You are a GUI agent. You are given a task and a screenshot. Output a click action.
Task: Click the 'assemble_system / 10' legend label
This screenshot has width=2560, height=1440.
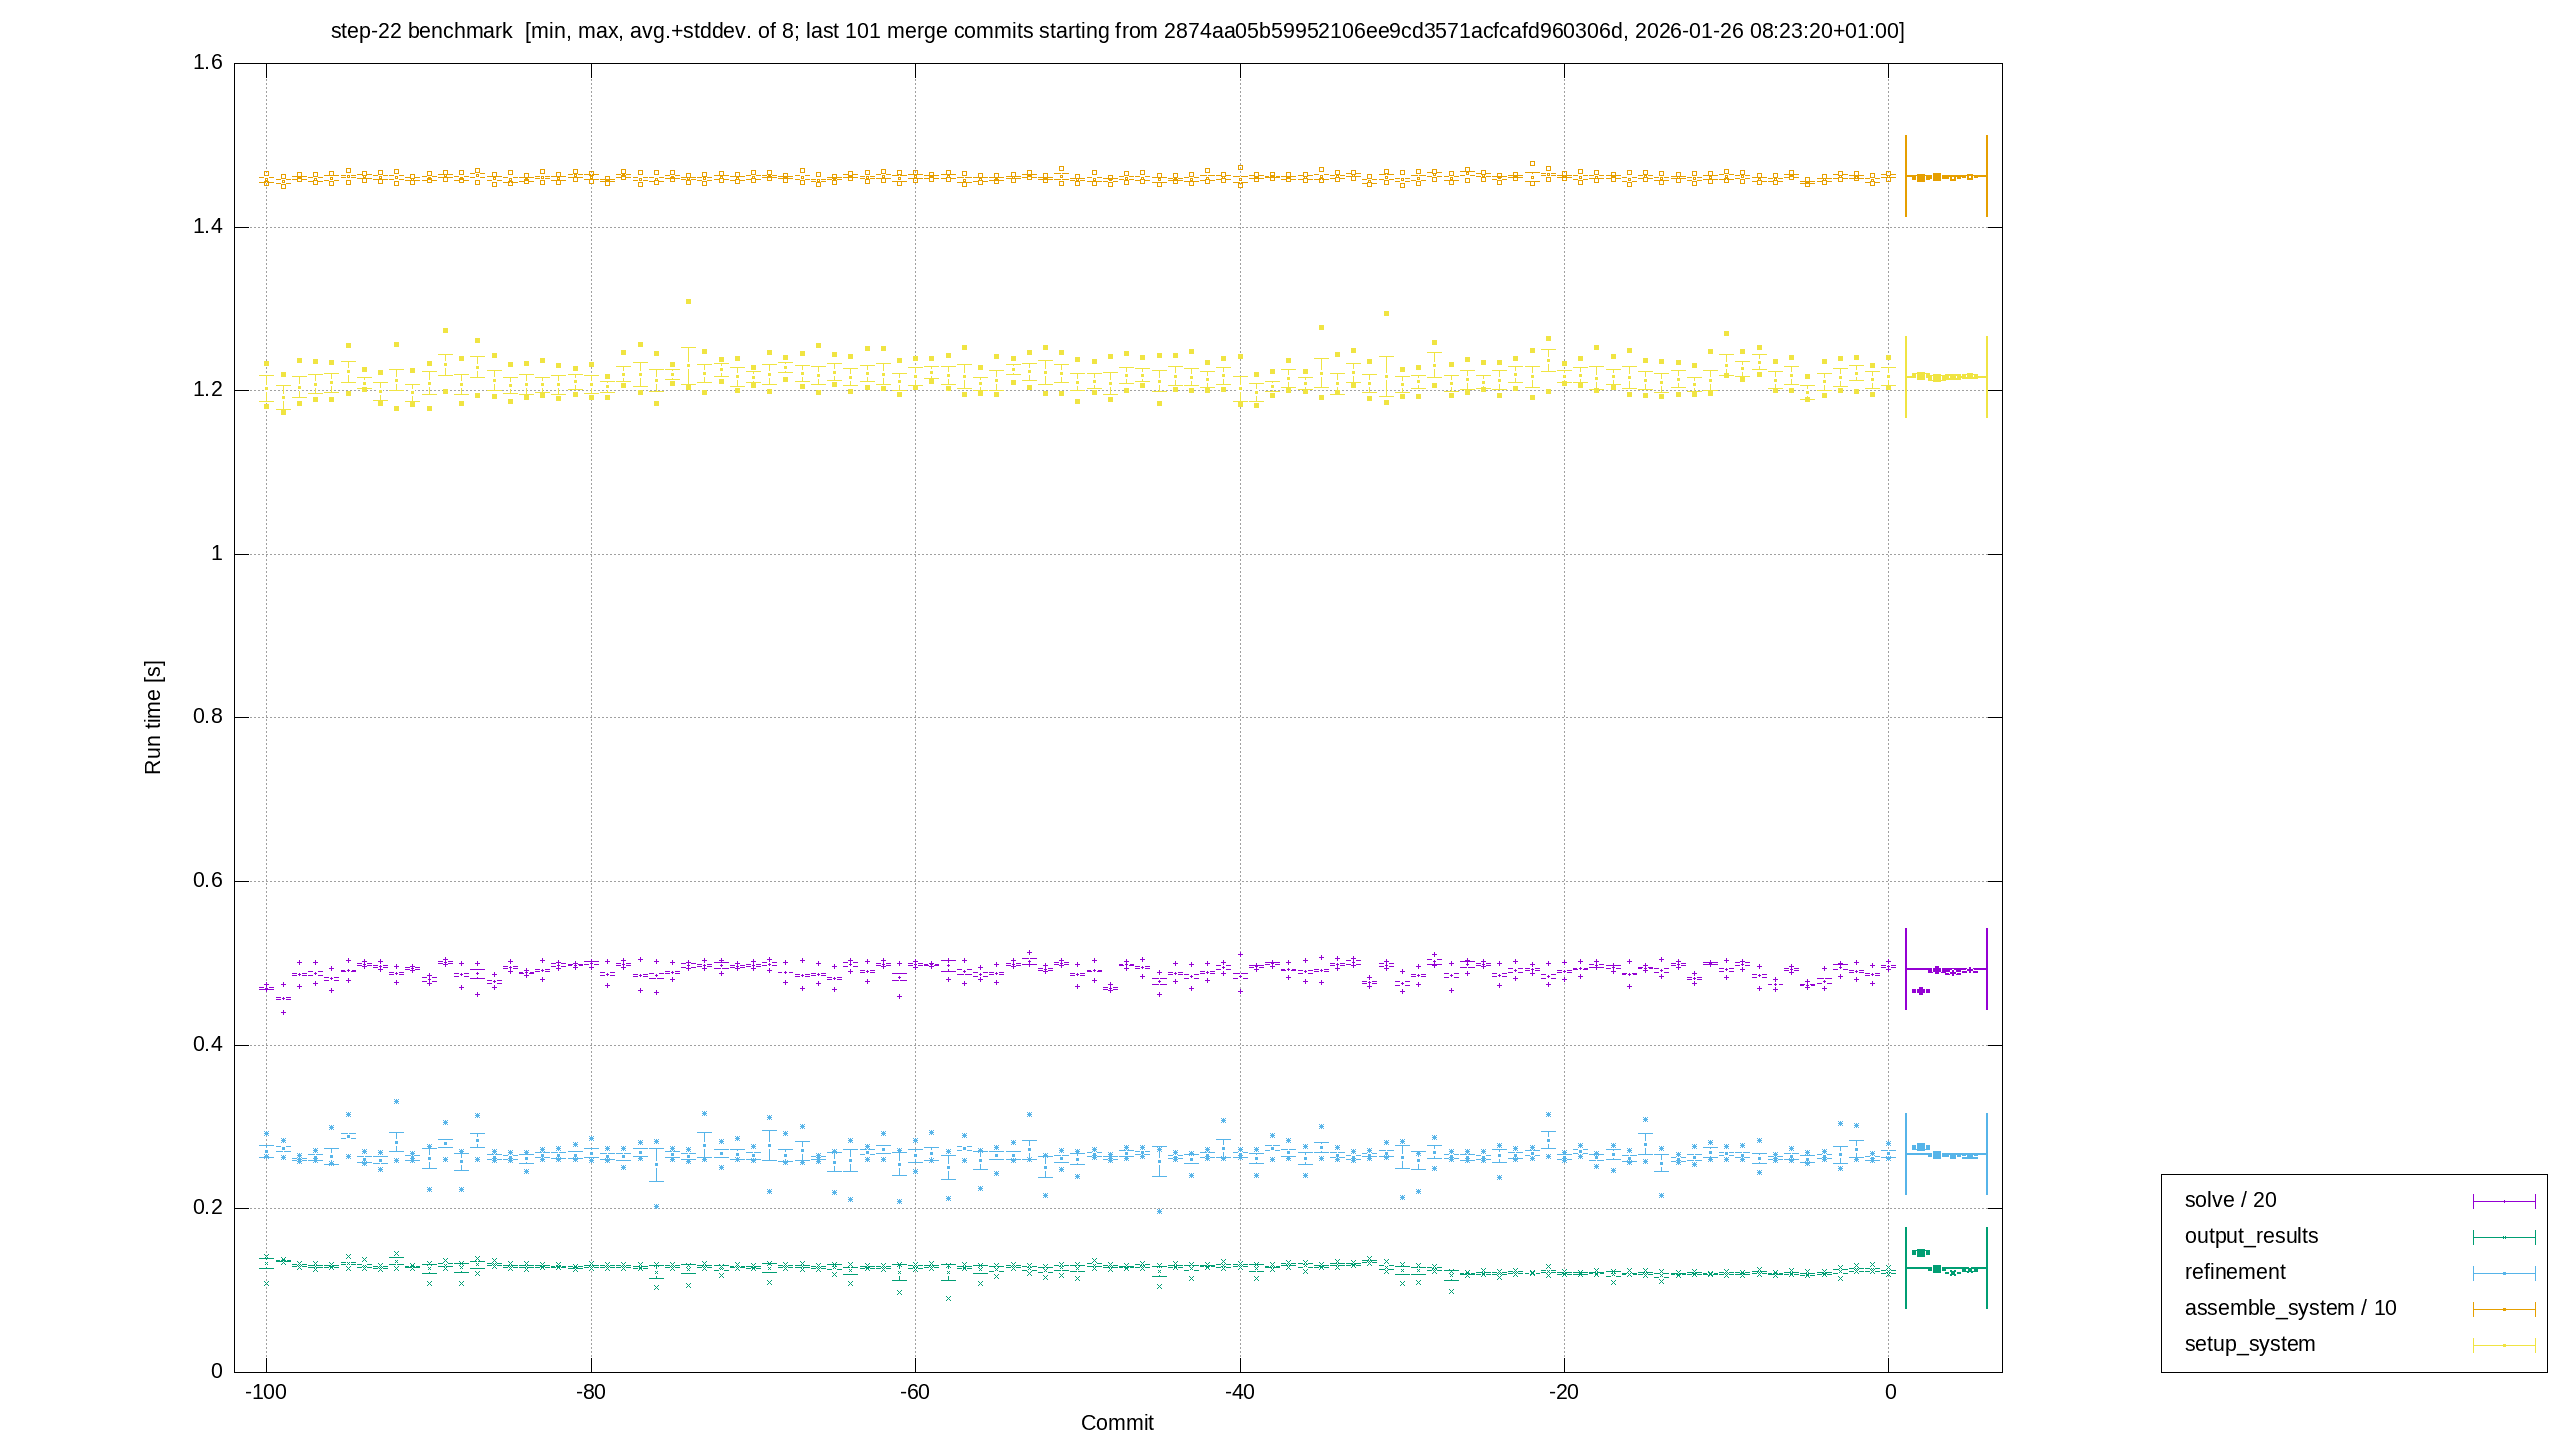tap(2290, 1308)
